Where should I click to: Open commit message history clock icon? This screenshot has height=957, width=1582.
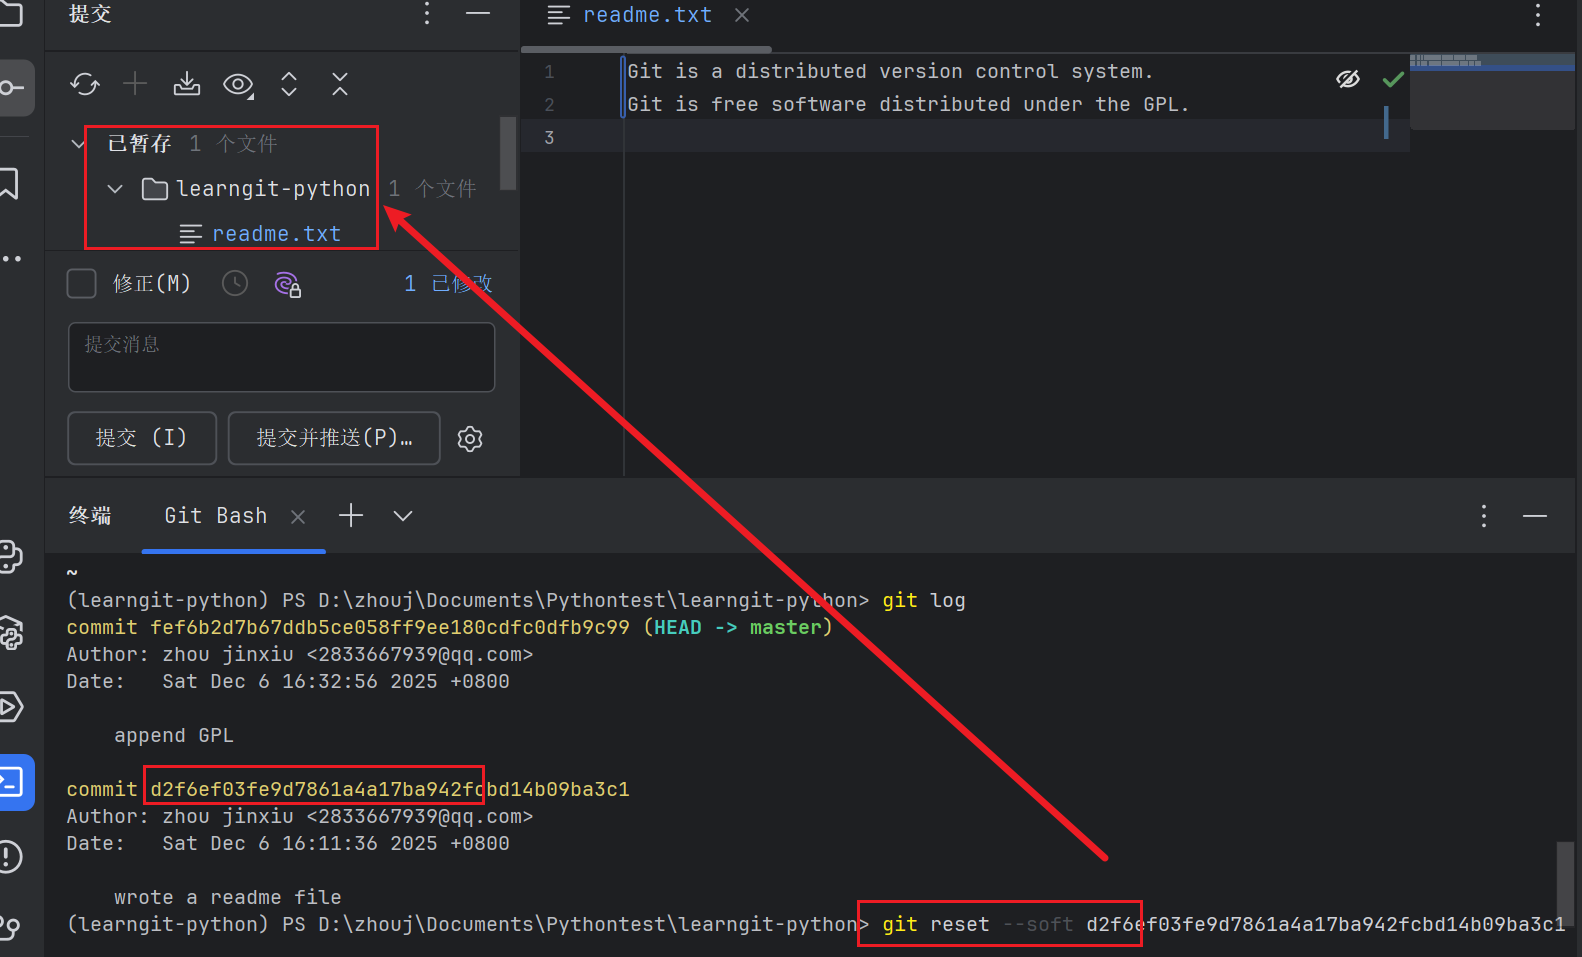(x=235, y=284)
